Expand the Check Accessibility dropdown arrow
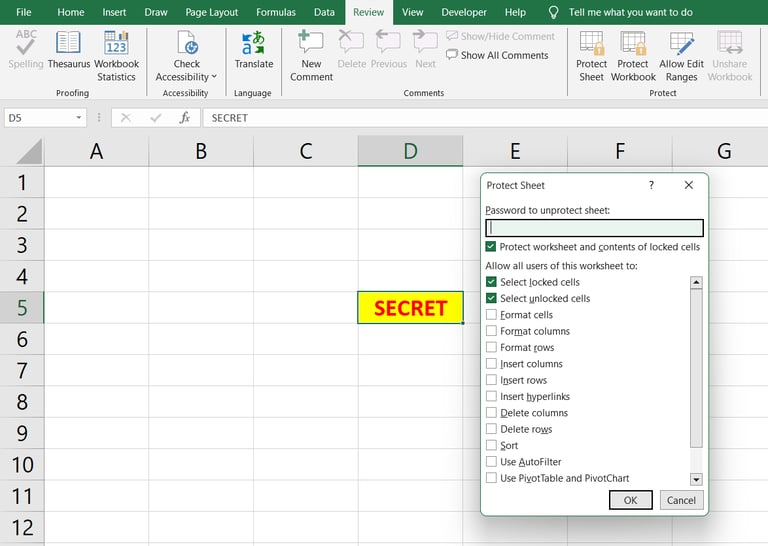The width and height of the screenshot is (768, 546). [x=214, y=76]
